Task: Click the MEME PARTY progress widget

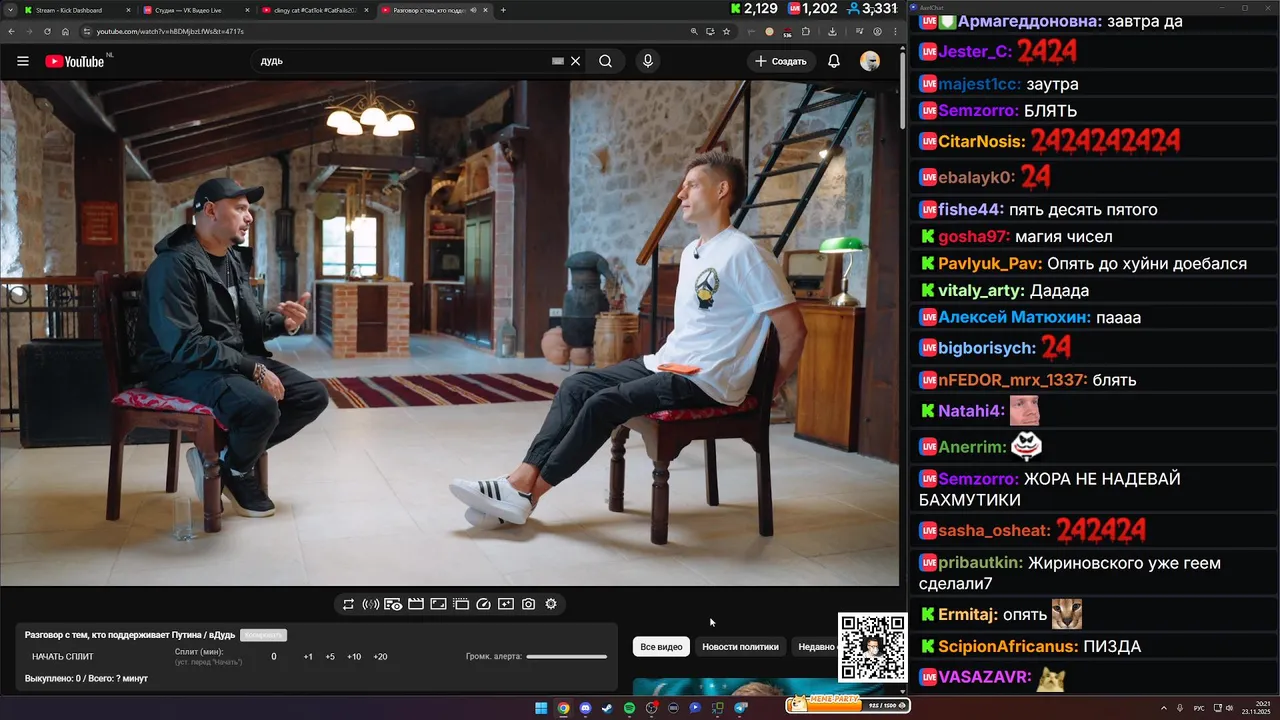Action: click(848, 704)
